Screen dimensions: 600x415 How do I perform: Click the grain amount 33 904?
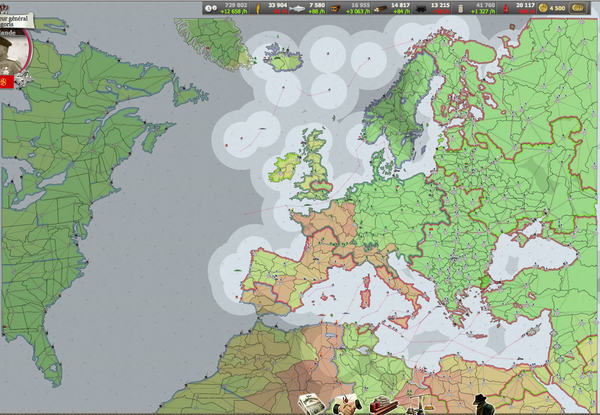click(277, 5)
